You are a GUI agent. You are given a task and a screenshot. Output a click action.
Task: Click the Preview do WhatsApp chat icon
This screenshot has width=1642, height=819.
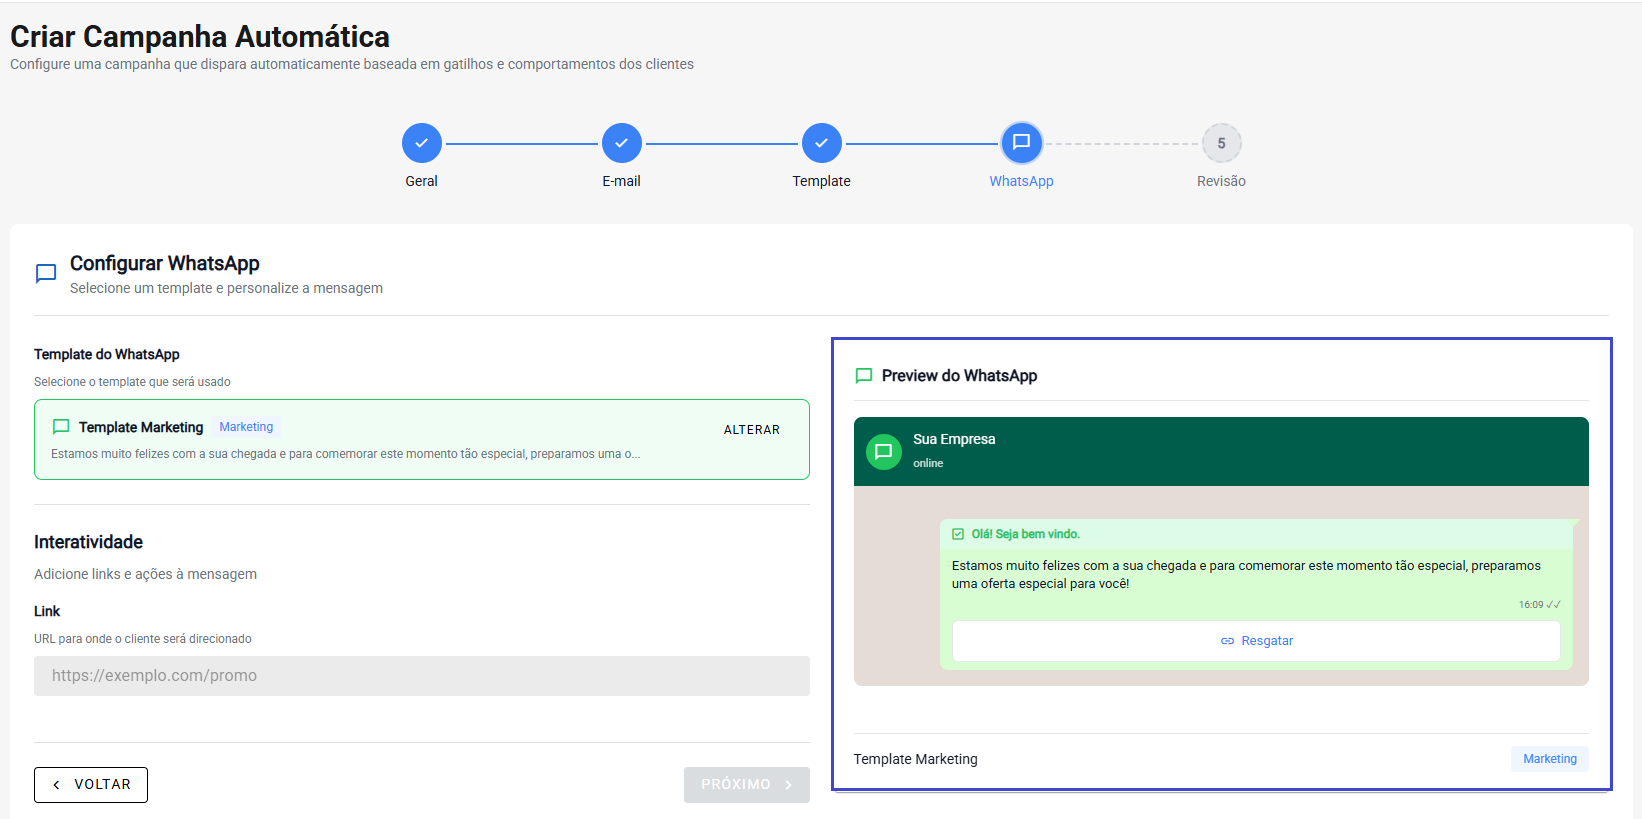click(864, 376)
